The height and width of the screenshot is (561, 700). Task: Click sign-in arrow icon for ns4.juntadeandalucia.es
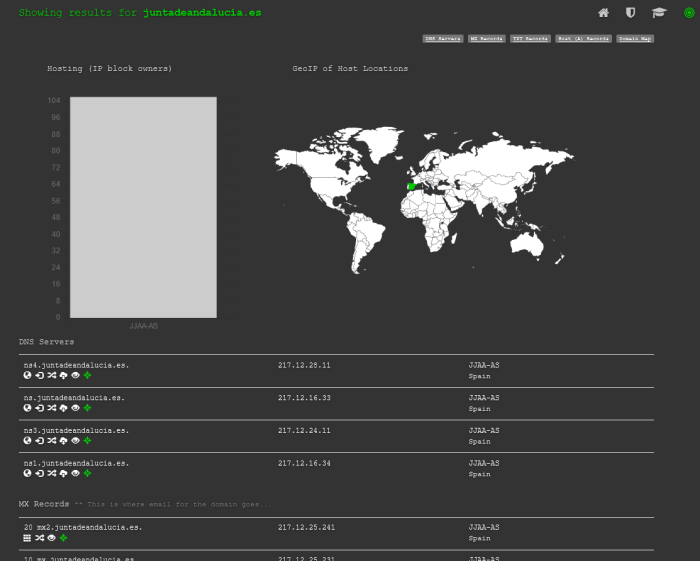pyautogui.click(x=39, y=375)
